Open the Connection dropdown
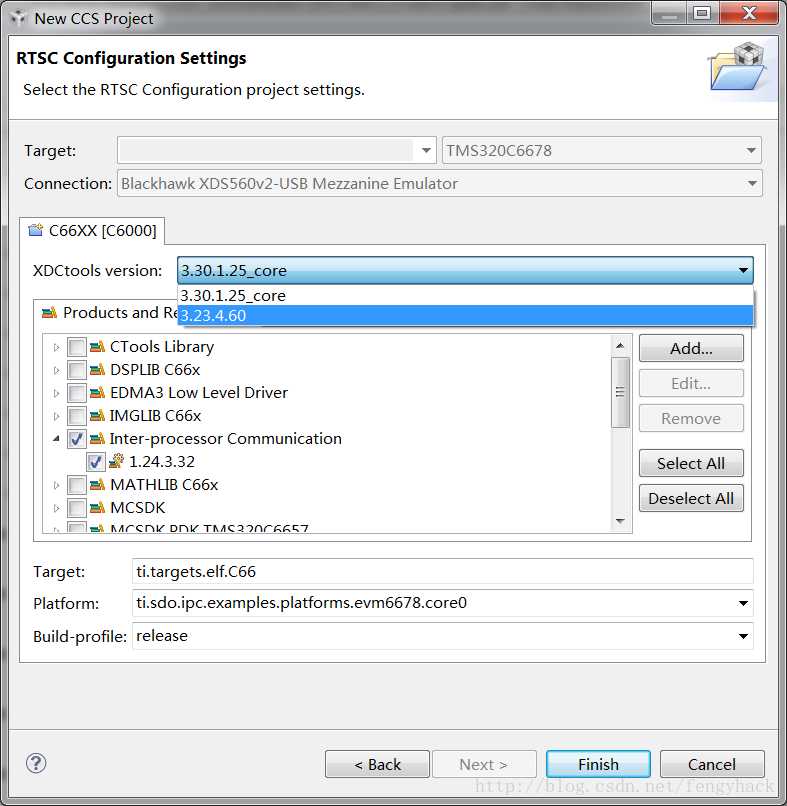Viewport: 787px width, 806px height. (752, 184)
